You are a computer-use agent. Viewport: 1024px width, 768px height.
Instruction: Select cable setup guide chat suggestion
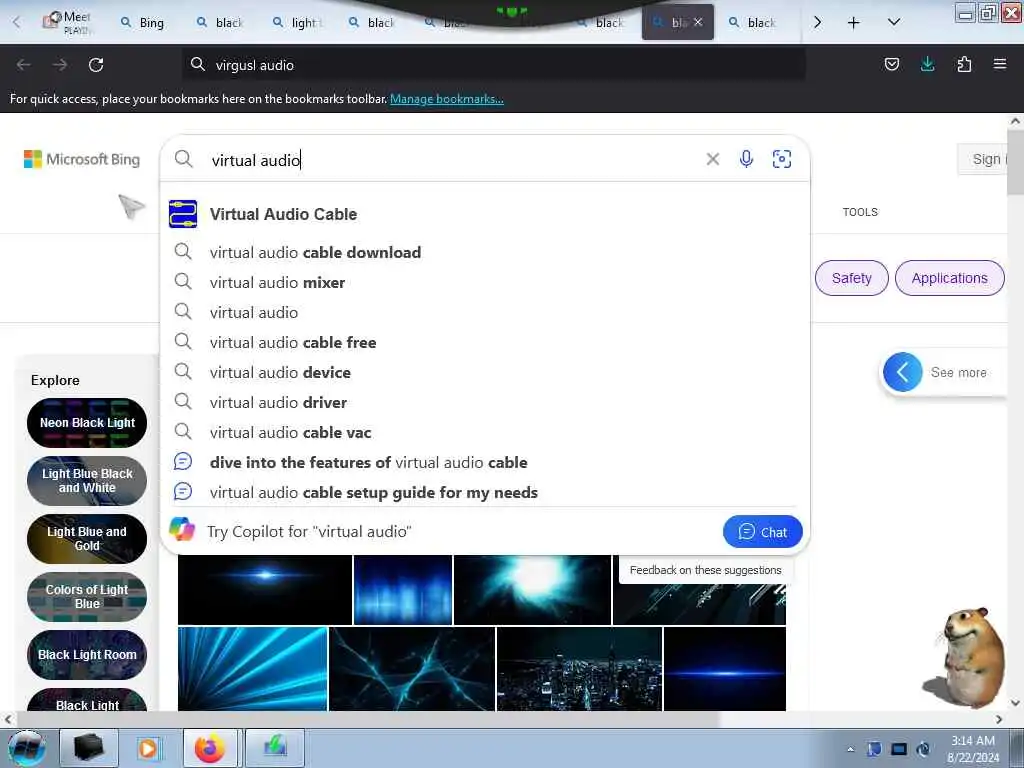pyautogui.click(x=485, y=492)
